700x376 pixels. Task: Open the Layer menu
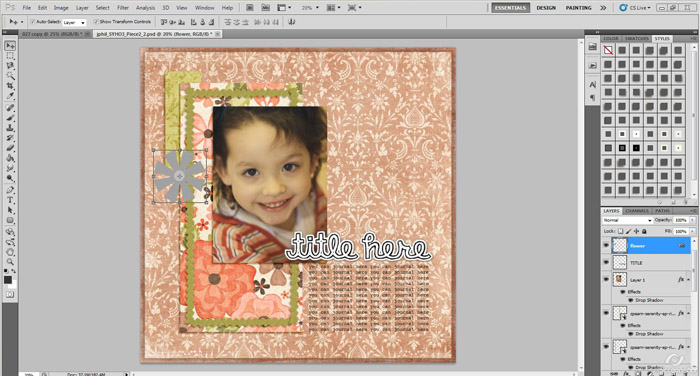click(82, 8)
